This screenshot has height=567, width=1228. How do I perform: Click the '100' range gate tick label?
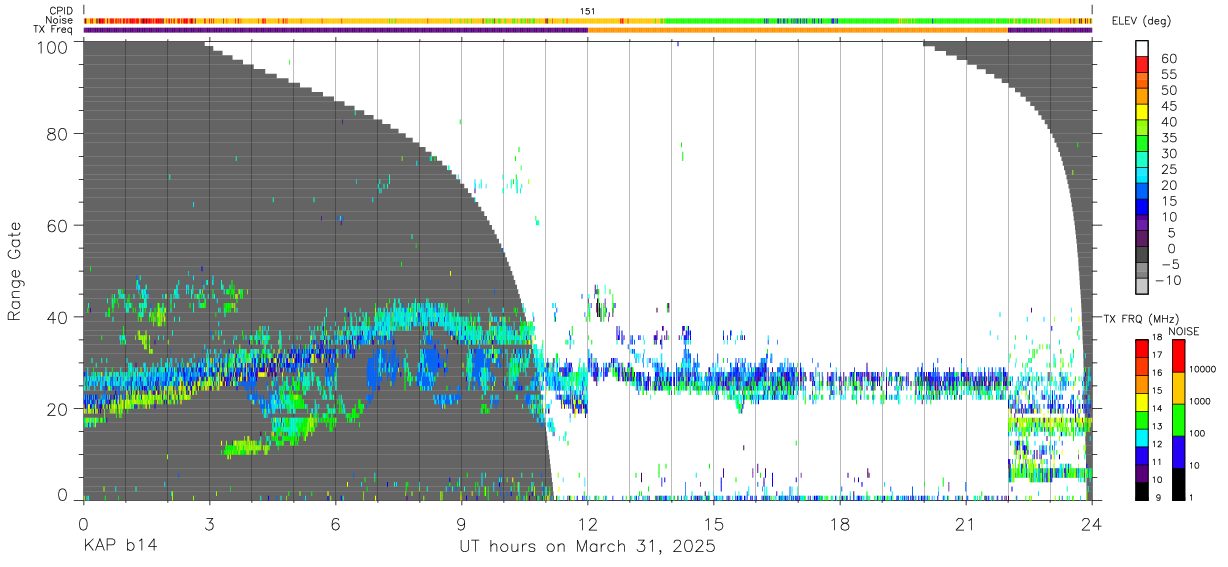point(52,46)
